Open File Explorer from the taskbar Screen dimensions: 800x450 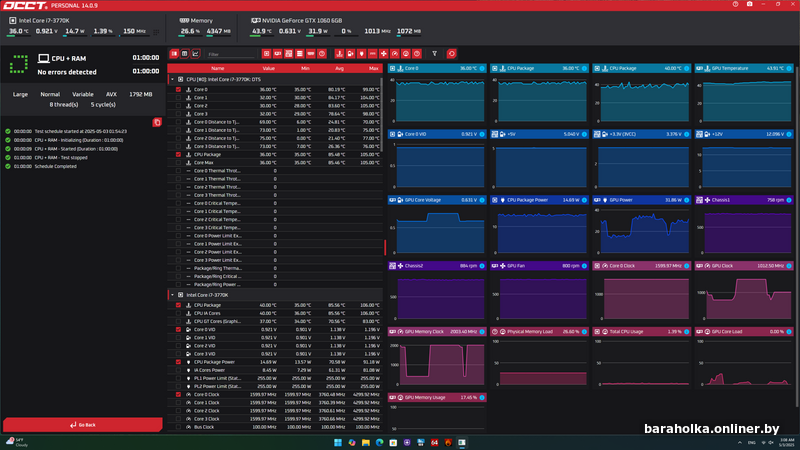(x=366, y=442)
